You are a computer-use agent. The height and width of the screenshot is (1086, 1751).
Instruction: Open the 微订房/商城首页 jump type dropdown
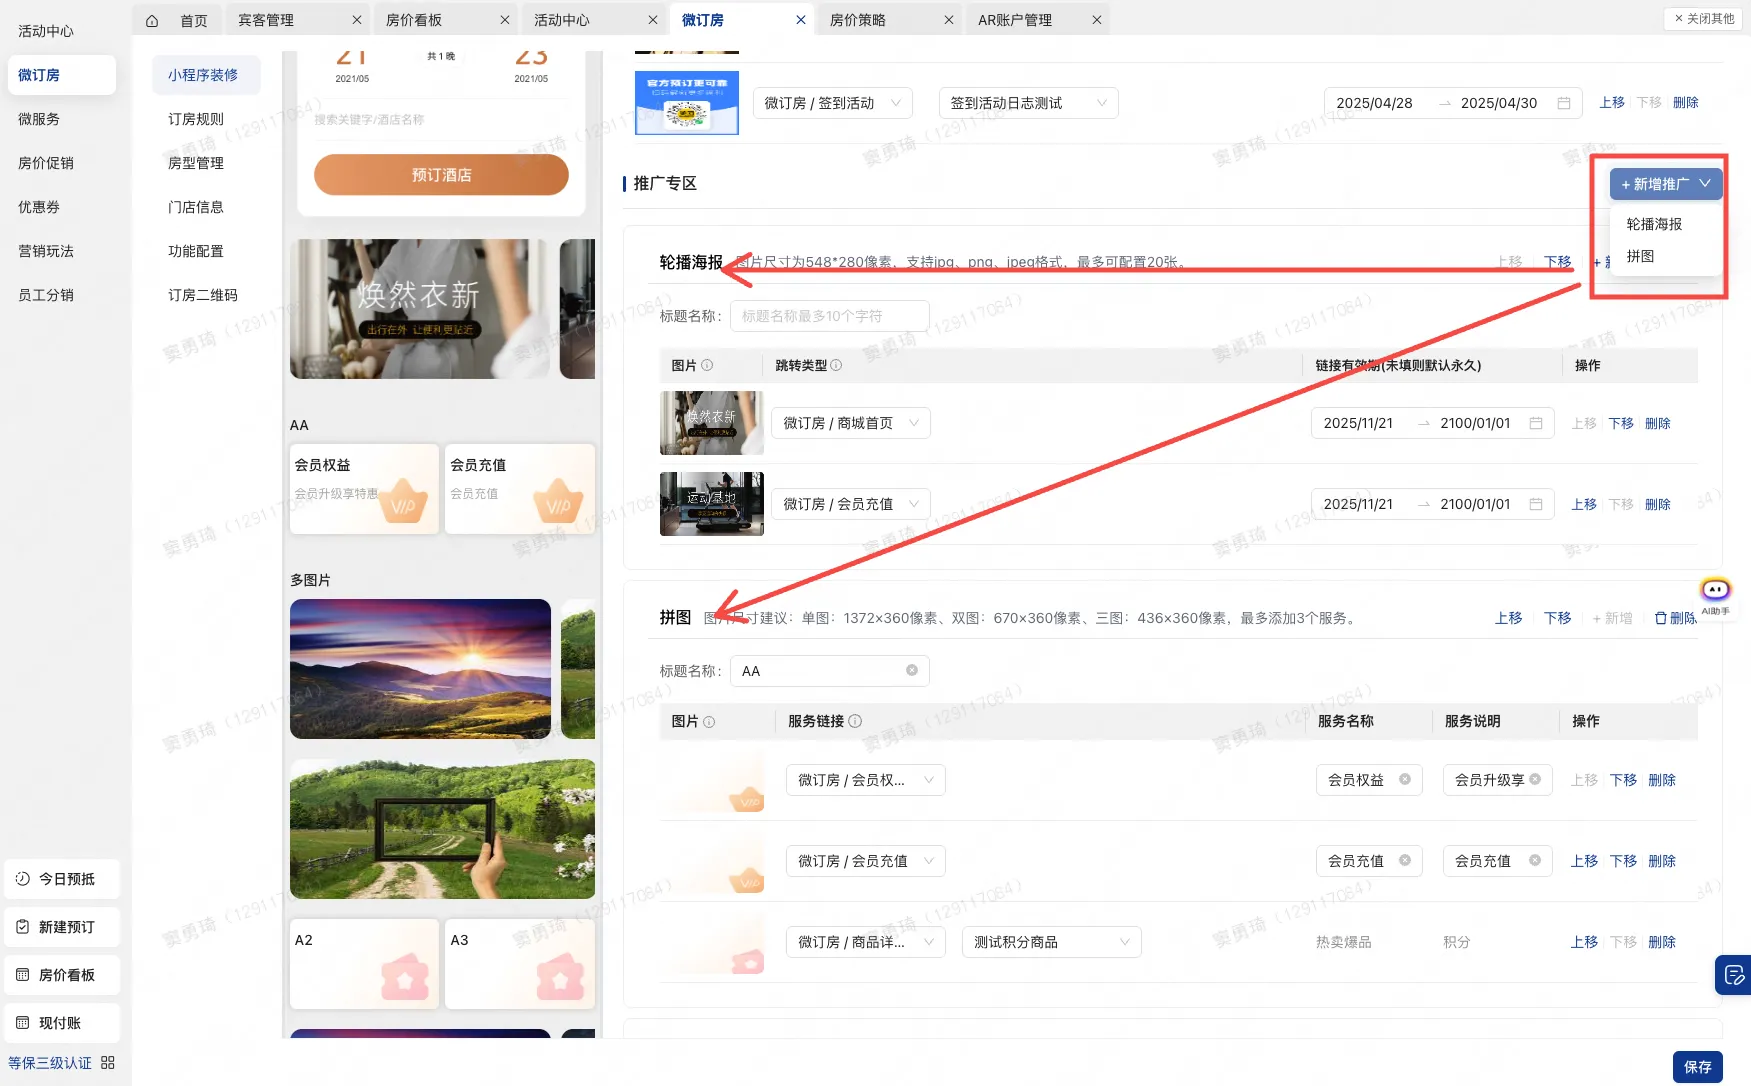[850, 422]
